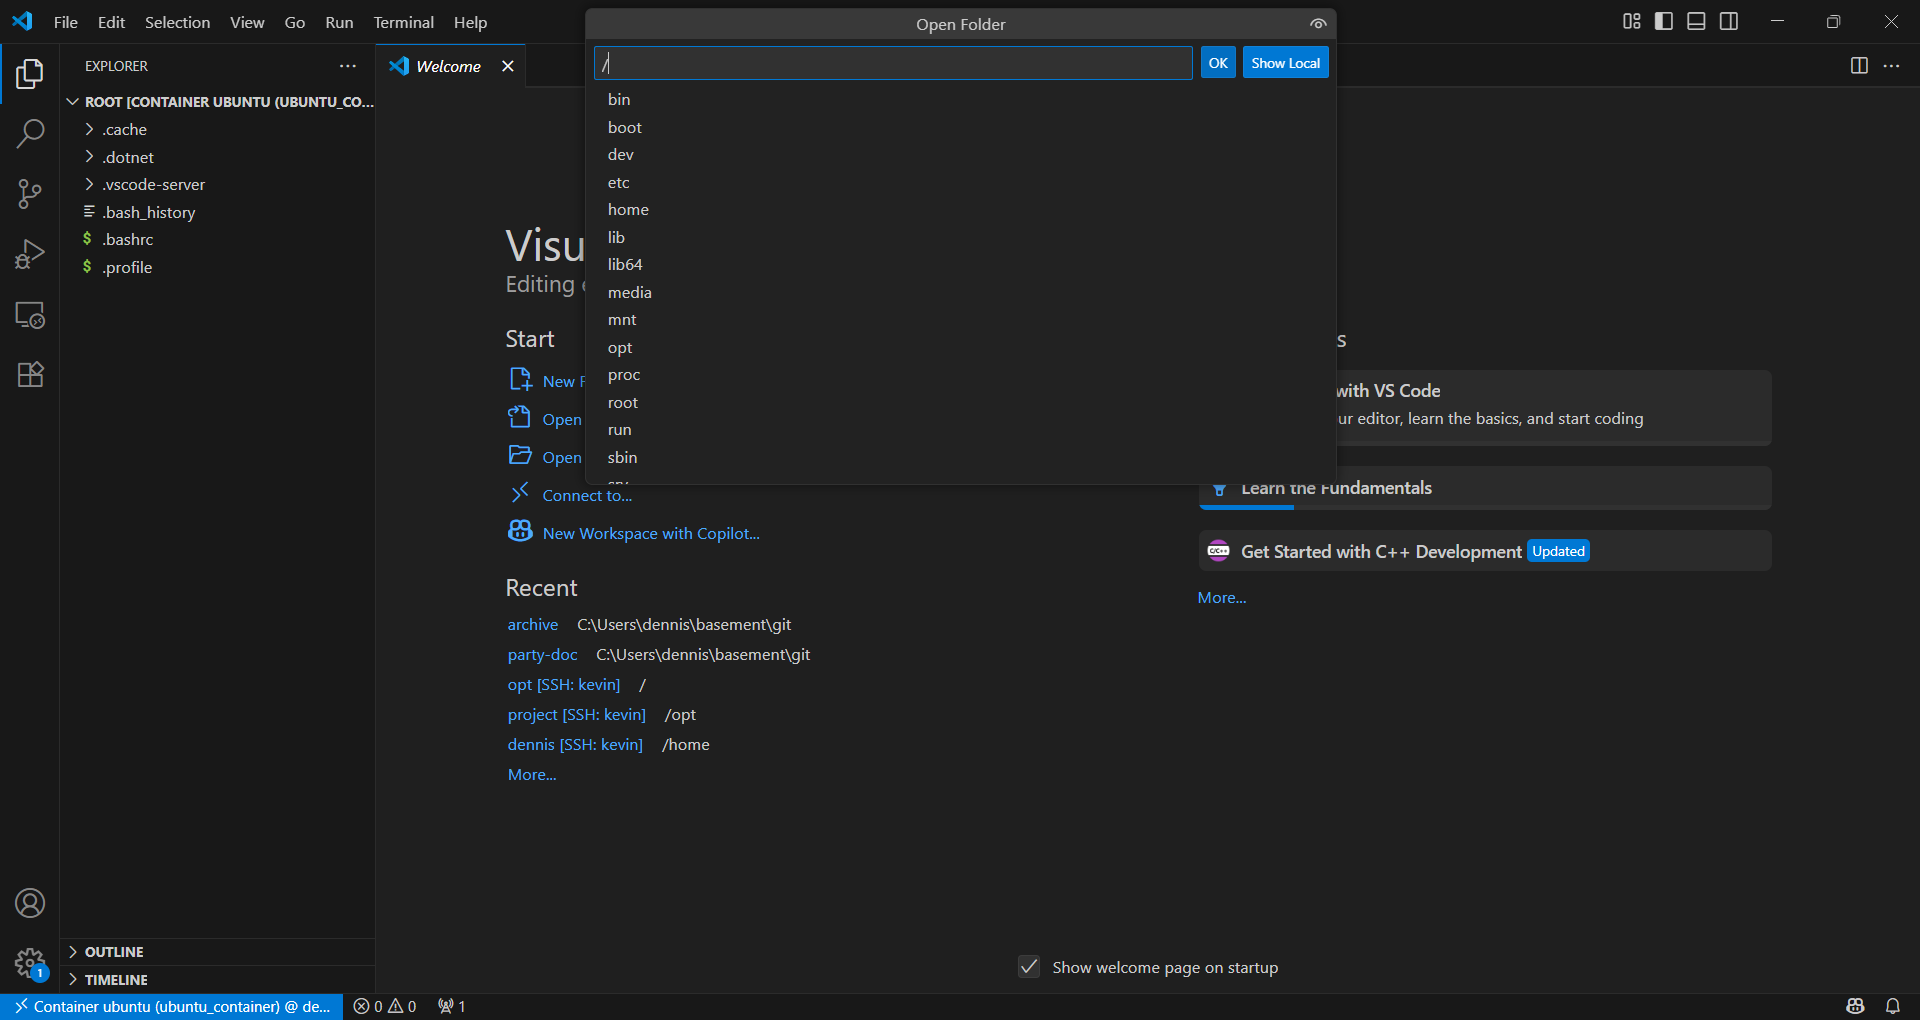1920x1020 pixels.
Task: Open the Remote Explorer view
Action: [30, 315]
